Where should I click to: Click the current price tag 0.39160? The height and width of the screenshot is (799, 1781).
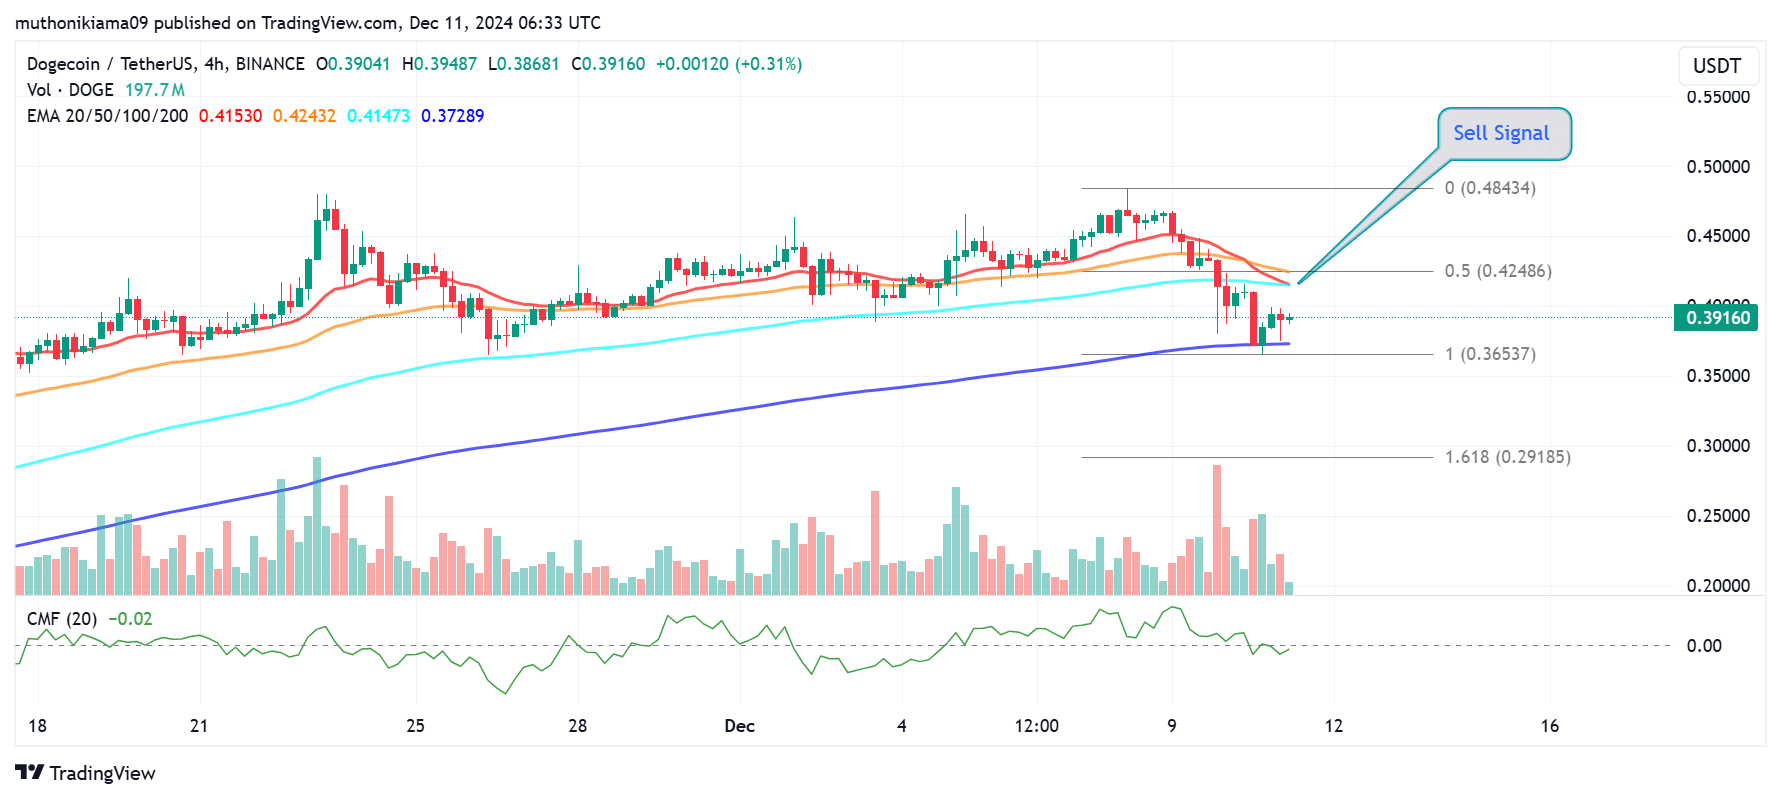coord(1718,318)
